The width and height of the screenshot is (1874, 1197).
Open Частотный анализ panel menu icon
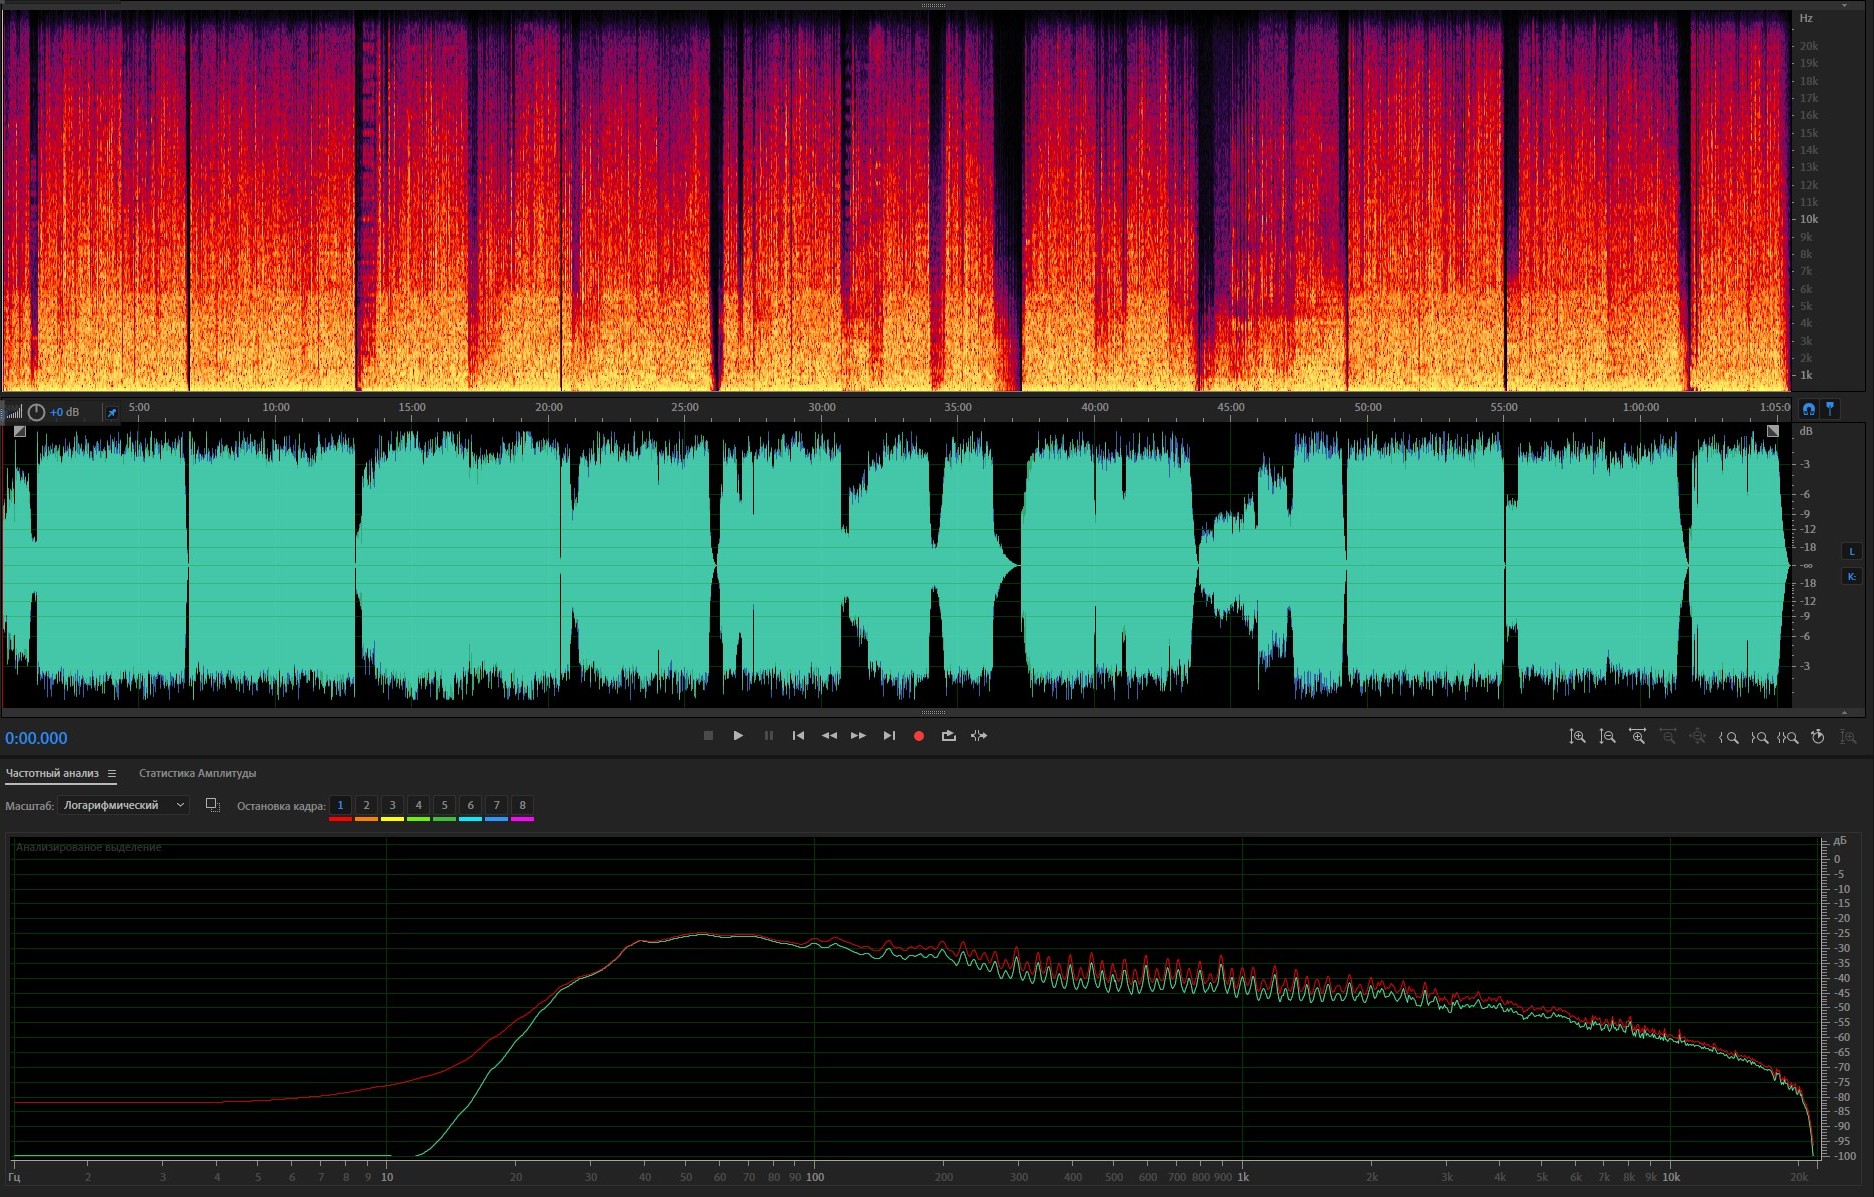(112, 774)
